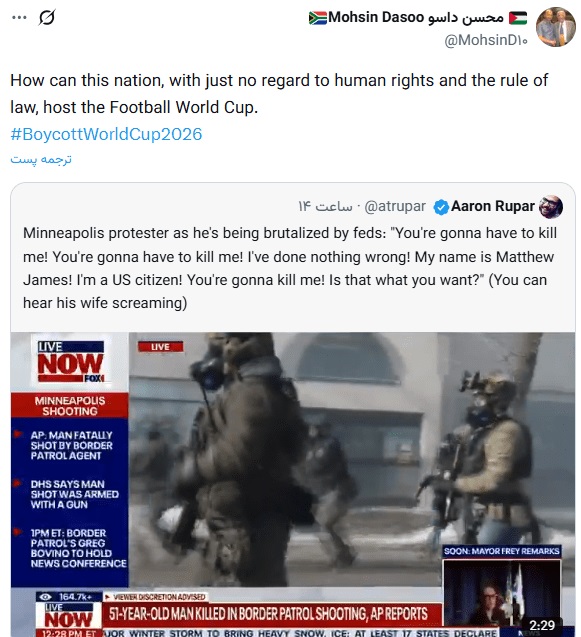581x637 pixels.
Task: Play the Minneapolis shooting video
Action: click(x=293, y=484)
